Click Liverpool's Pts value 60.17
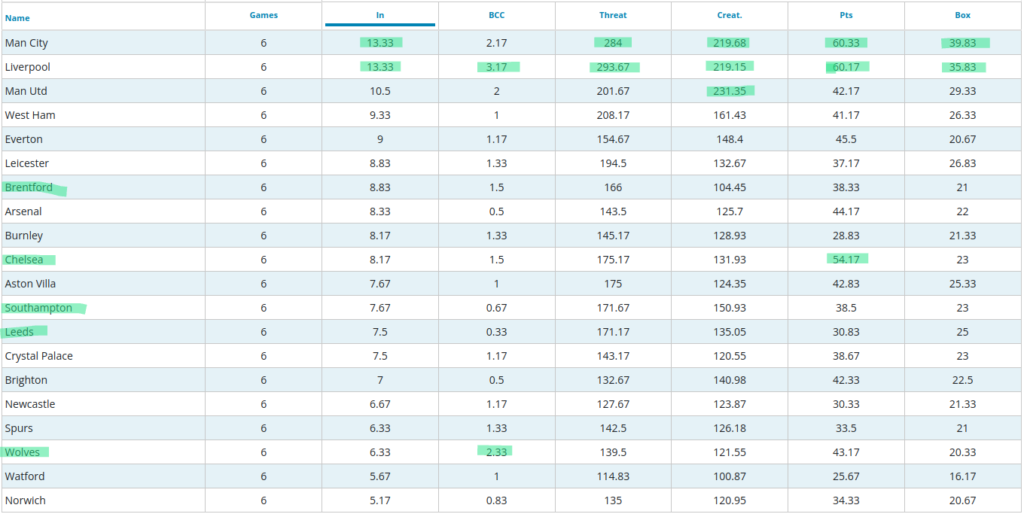The width and height of the screenshot is (1024, 514). [x=846, y=67]
